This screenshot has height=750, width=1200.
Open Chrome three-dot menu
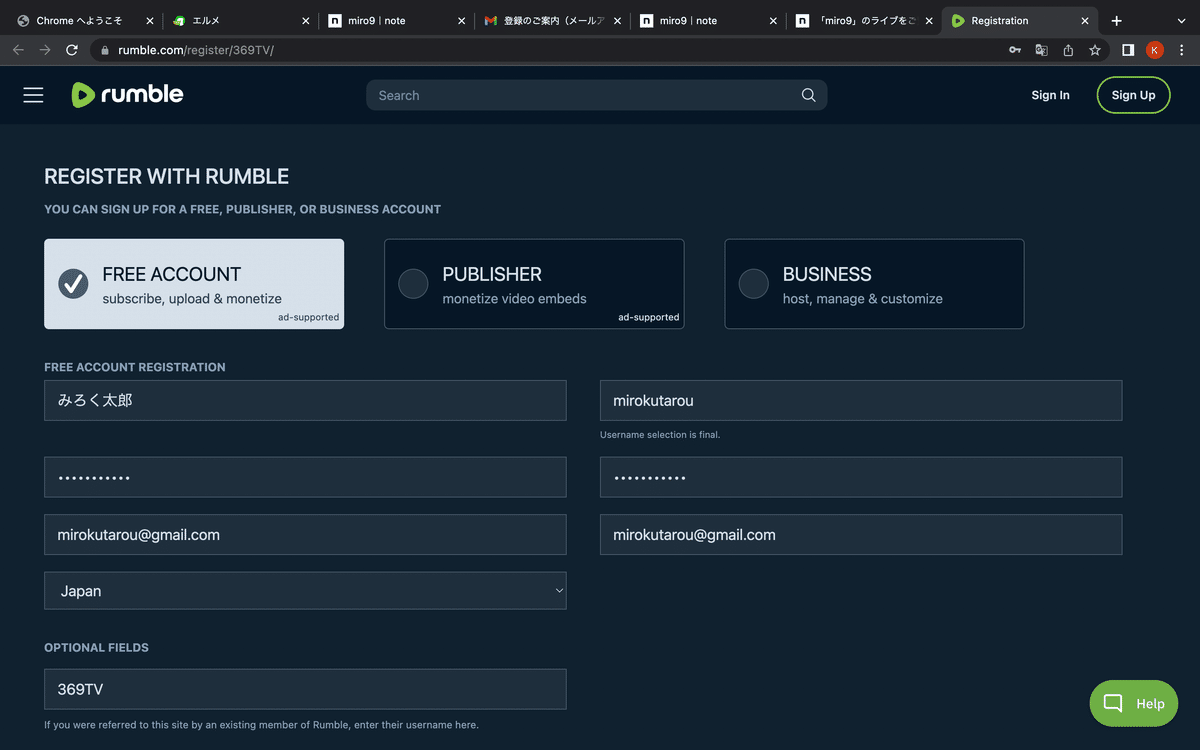point(1182,50)
